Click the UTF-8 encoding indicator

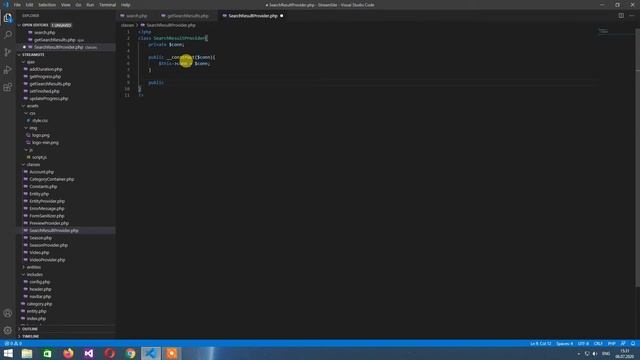(x=583, y=344)
